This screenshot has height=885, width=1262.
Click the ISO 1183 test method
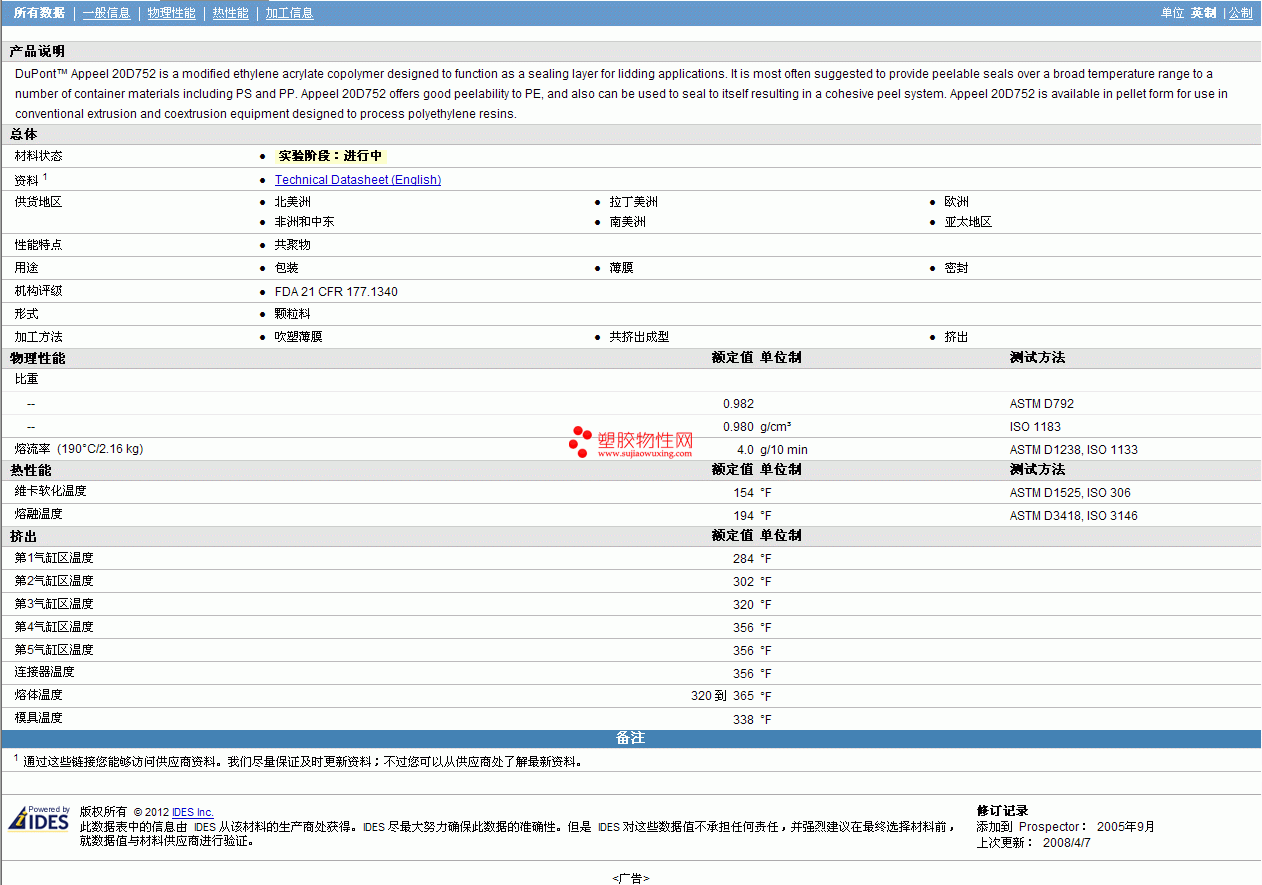(1035, 427)
